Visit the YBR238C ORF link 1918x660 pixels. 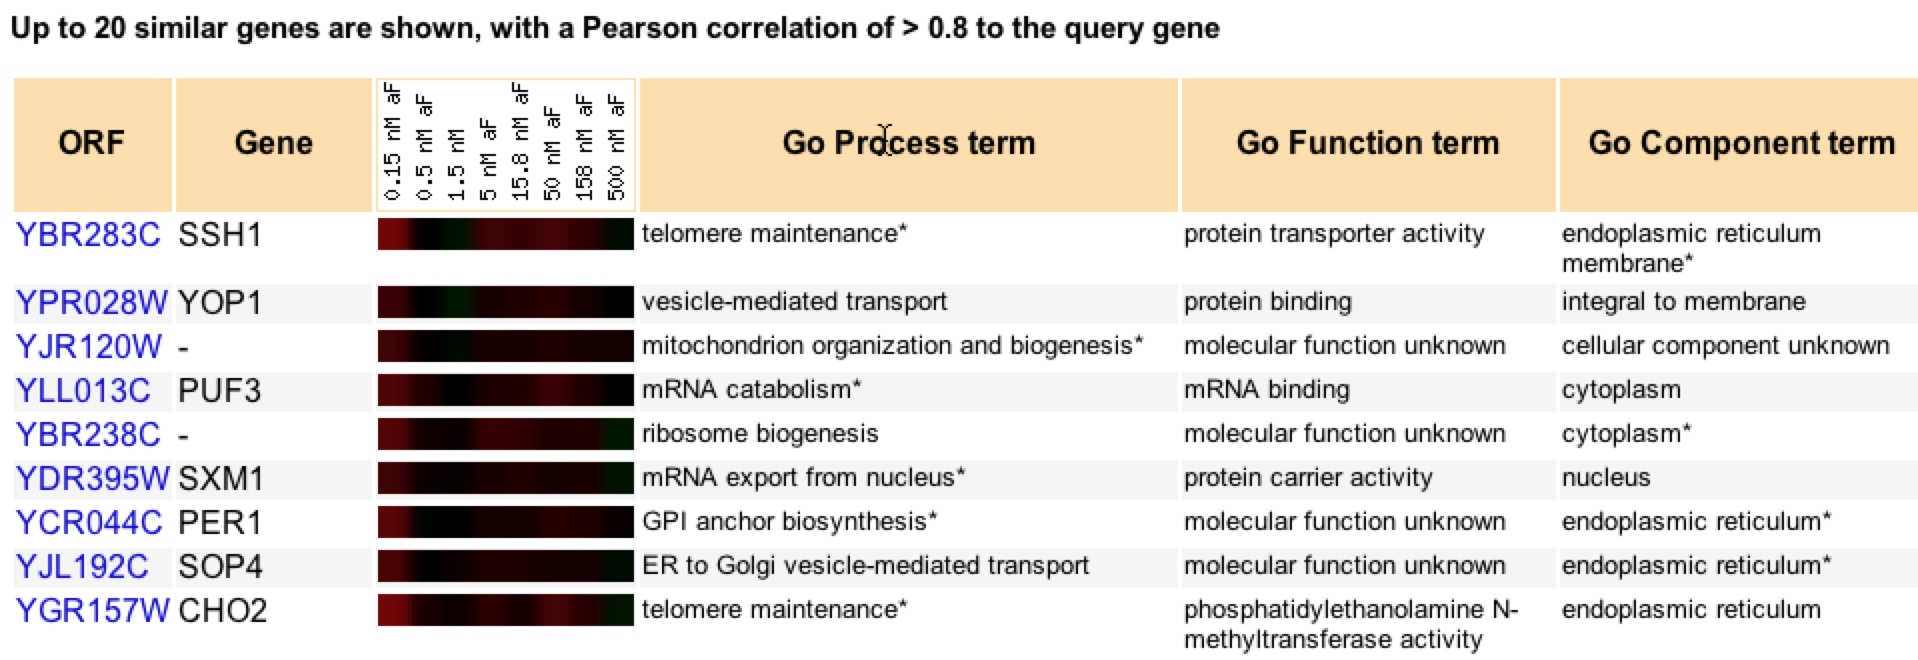tap(88, 434)
